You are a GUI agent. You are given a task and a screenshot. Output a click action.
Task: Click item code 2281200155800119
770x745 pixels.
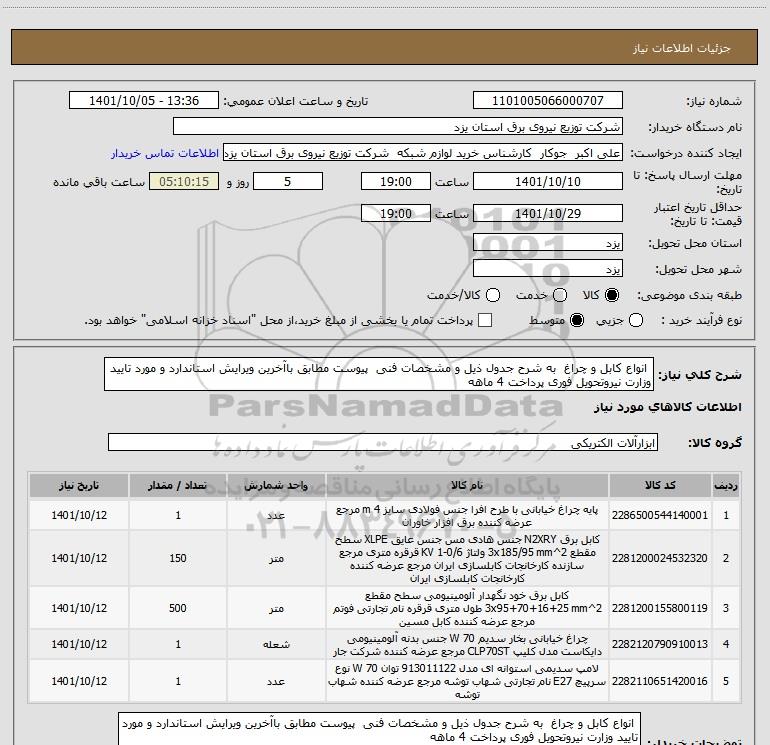660,608
